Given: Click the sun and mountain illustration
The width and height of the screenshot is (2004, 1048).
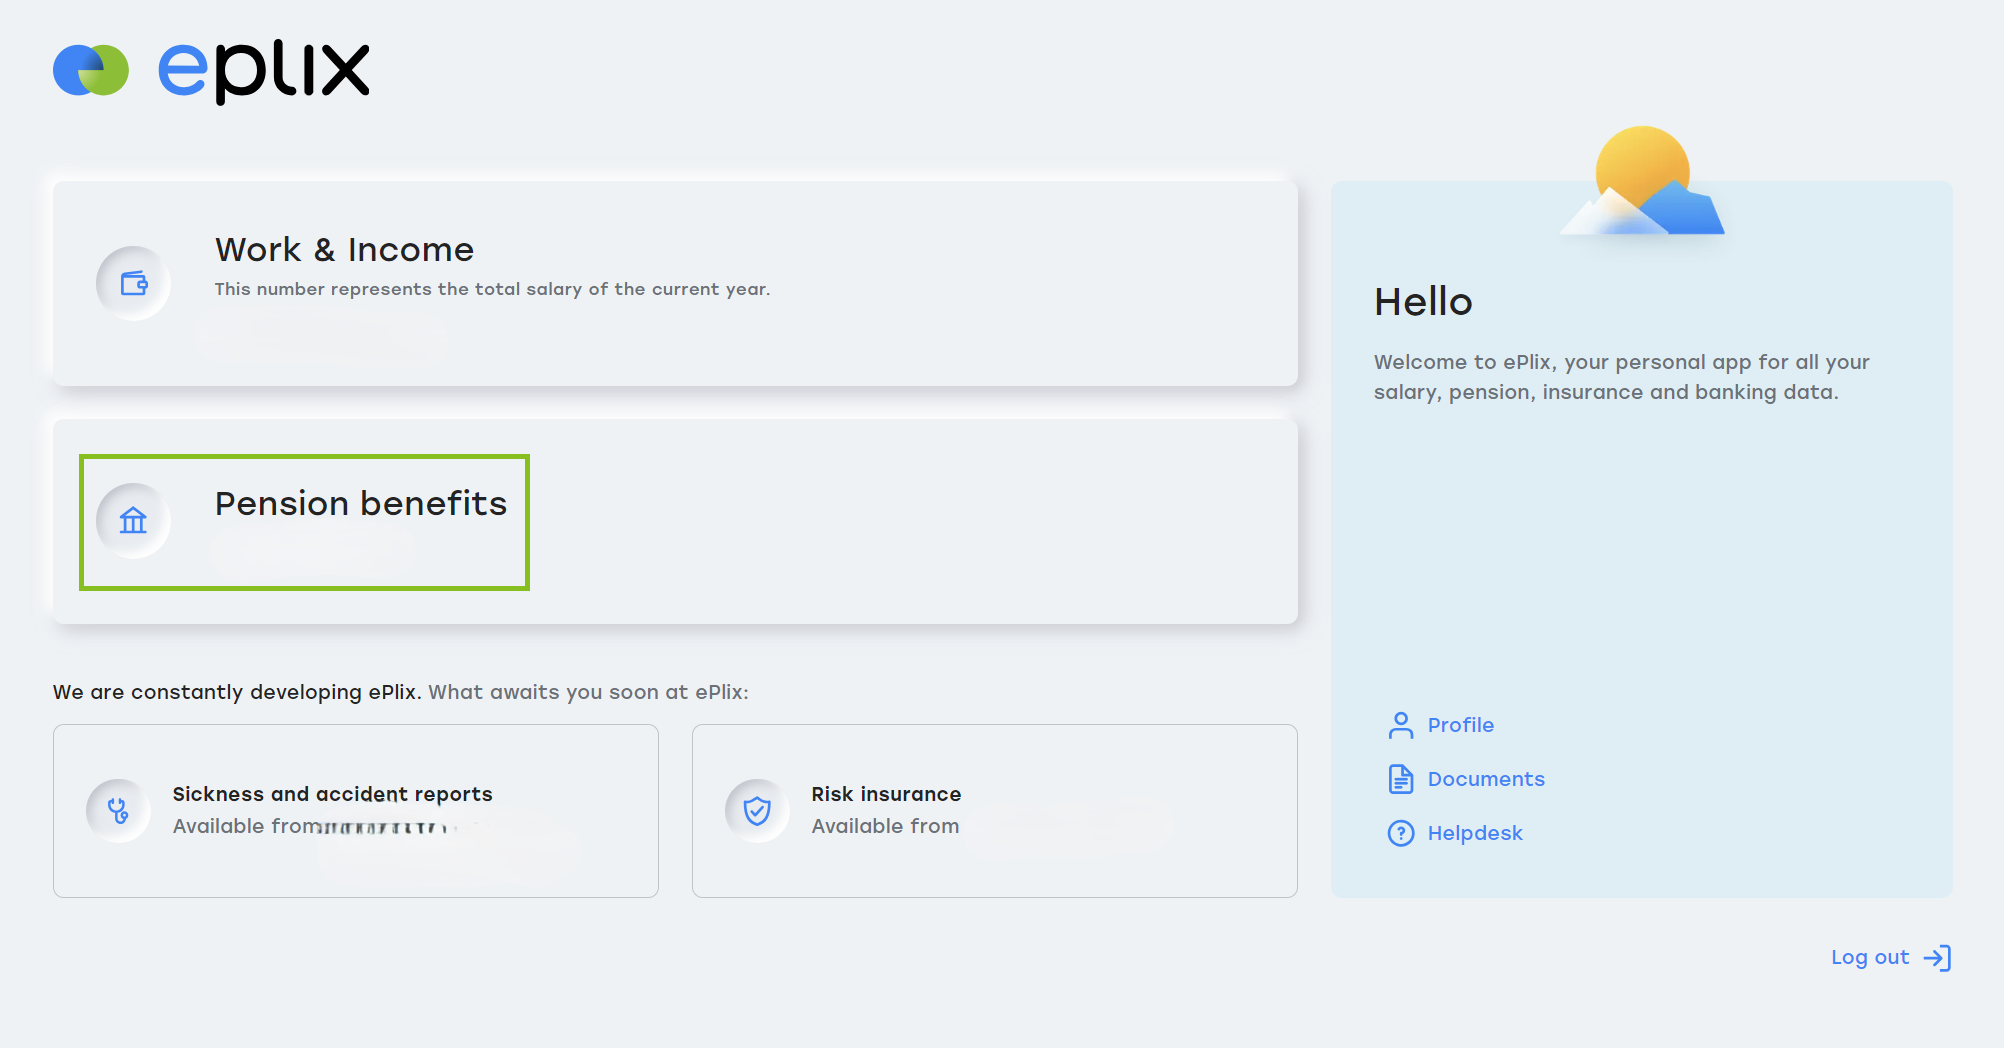Looking at the screenshot, I should 1643,183.
